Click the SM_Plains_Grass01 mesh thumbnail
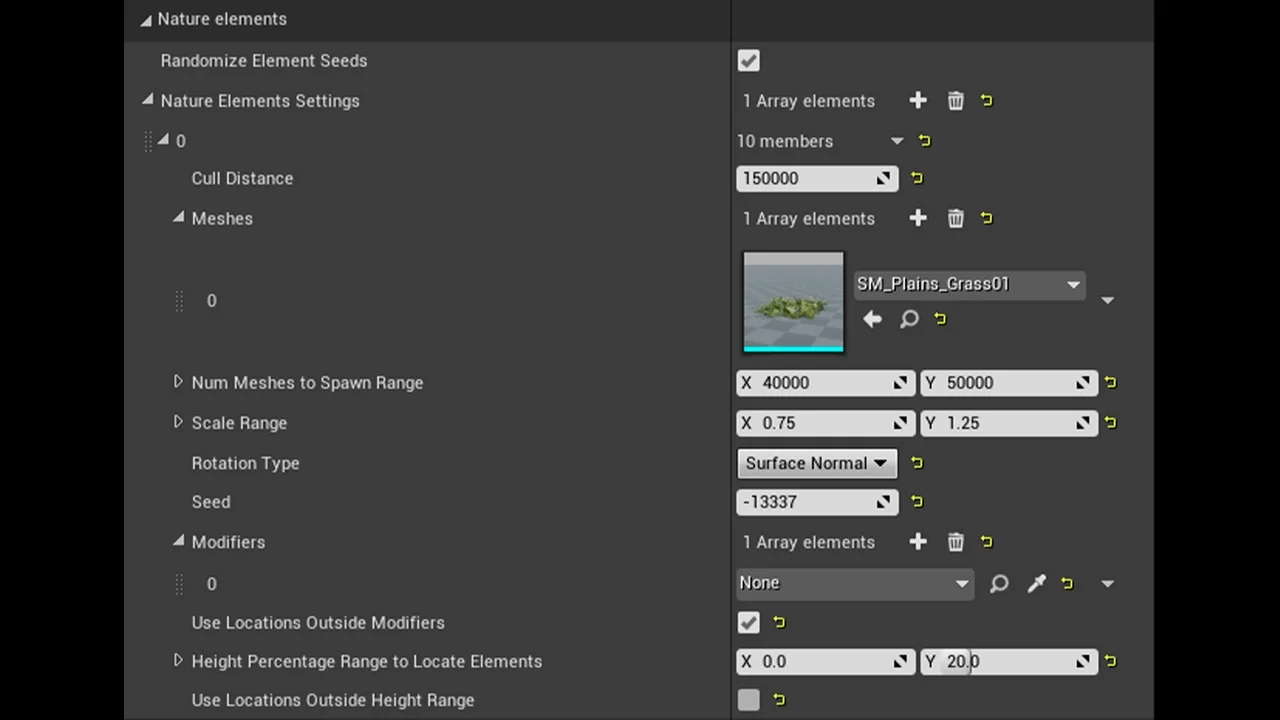 (x=793, y=301)
